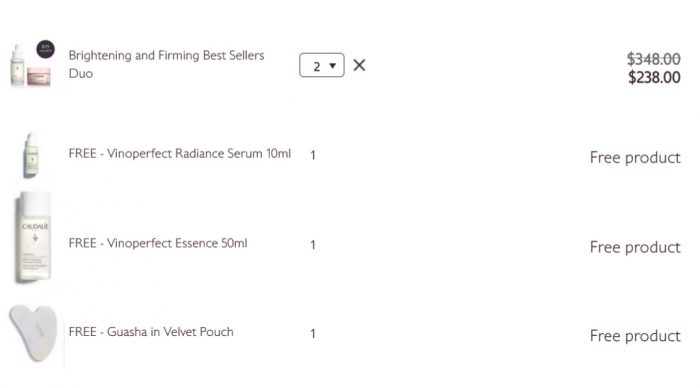Open FREE Vinoperfect Radiance Serum 10ml link
The image size is (700, 388).
(x=179, y=154)
